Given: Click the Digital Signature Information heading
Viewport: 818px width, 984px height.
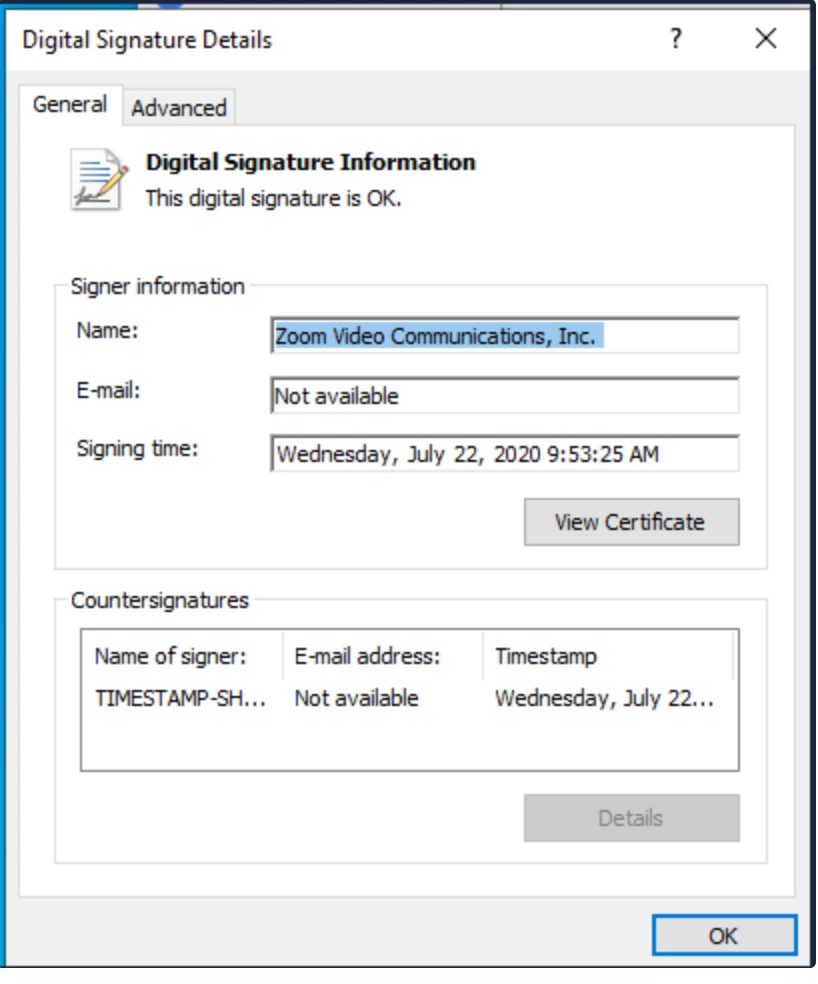Looking at the screenshot, I should coord(311,162).
